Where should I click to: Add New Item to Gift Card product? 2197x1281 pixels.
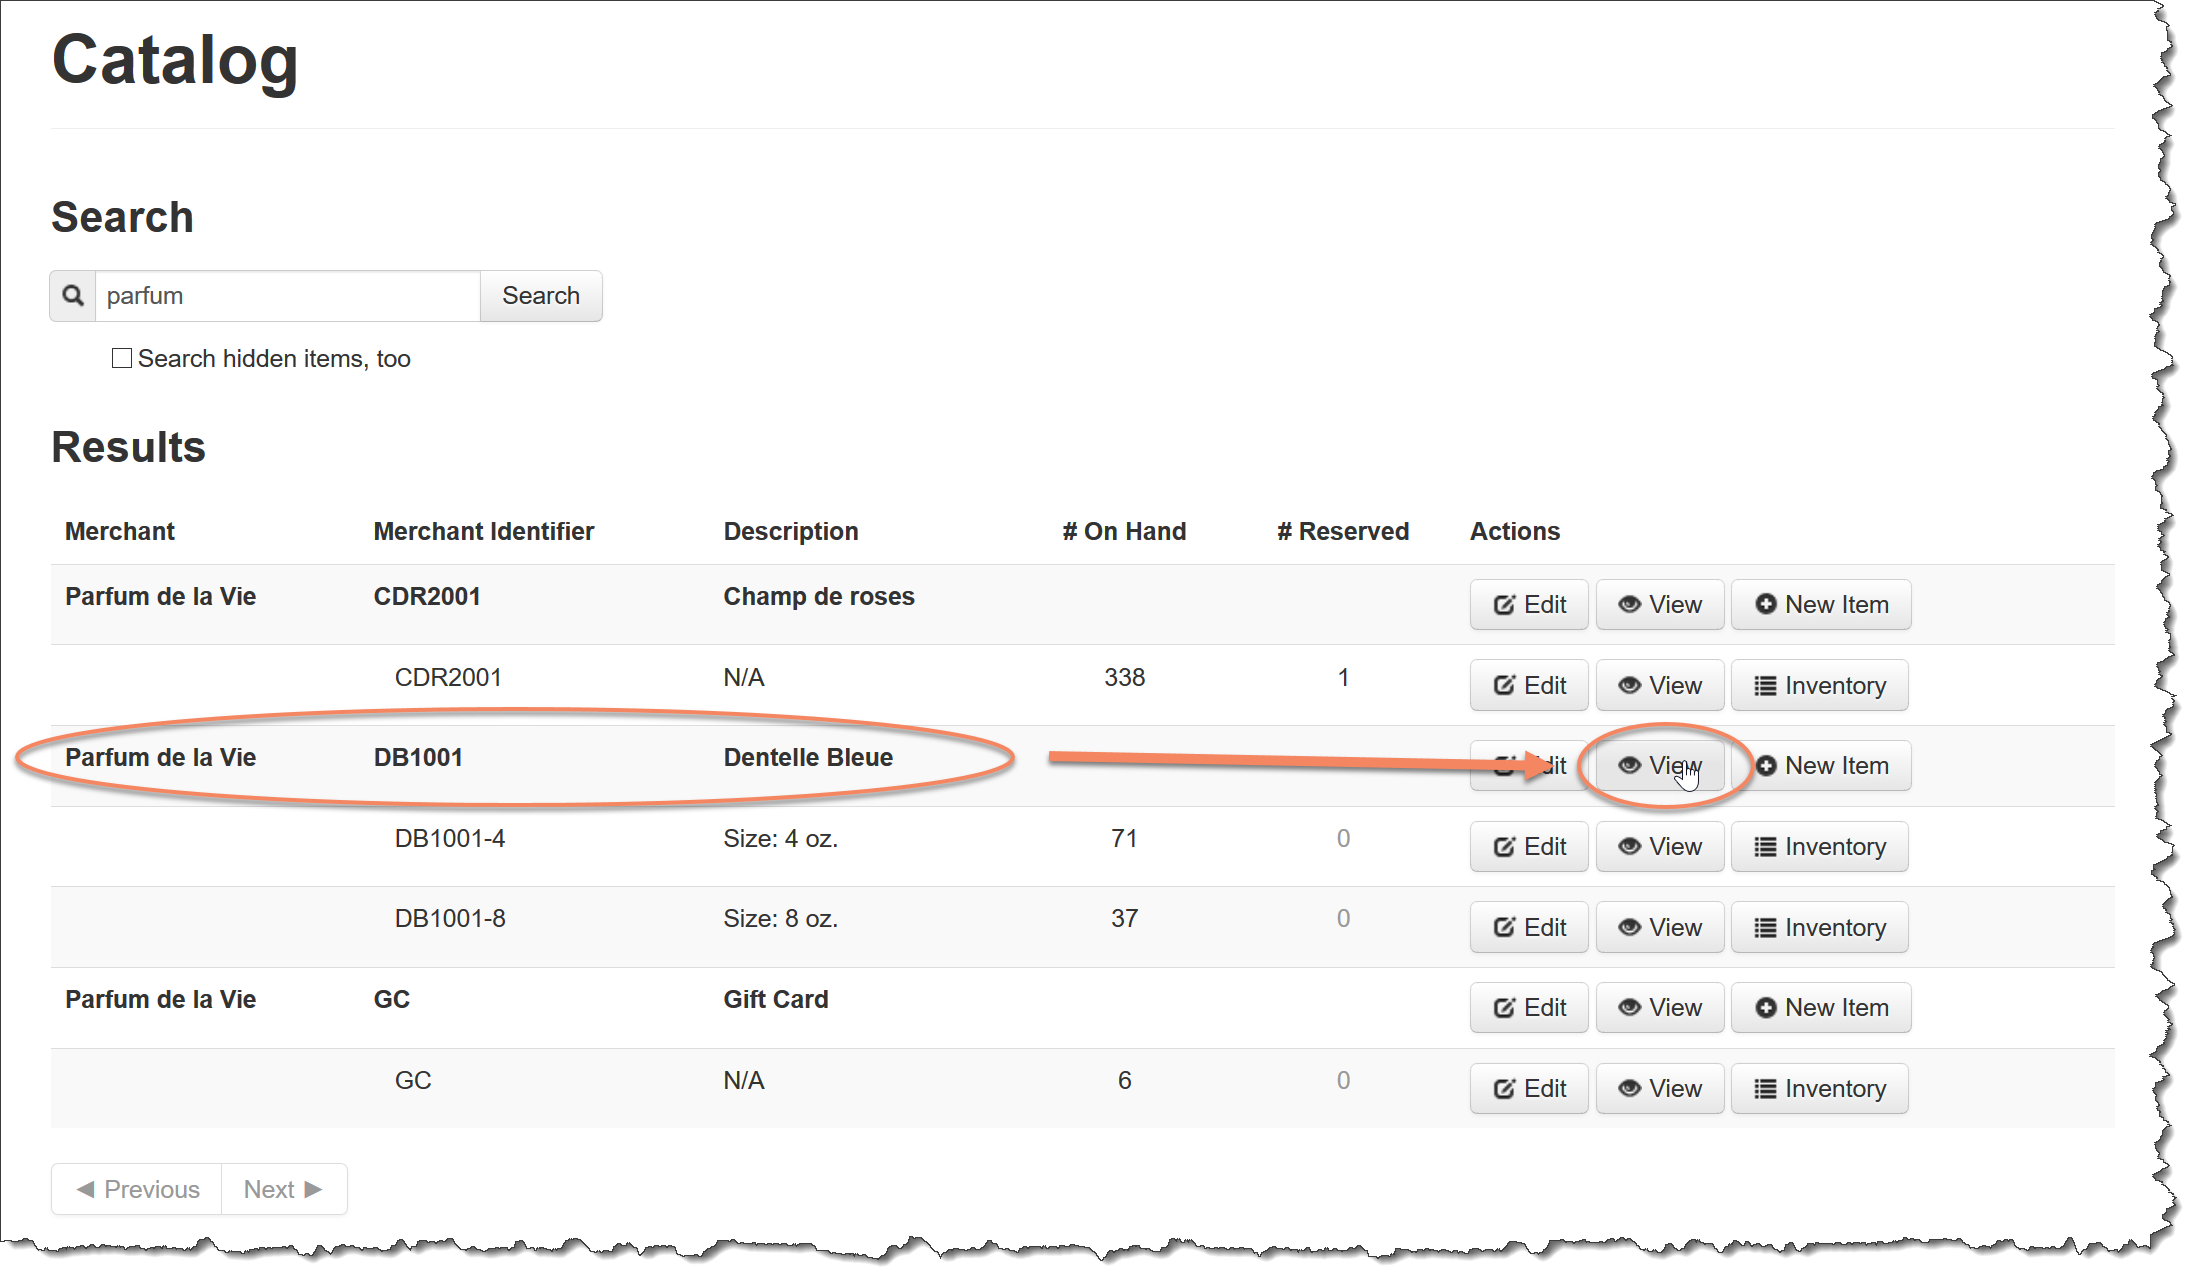pos(1821,1008)
